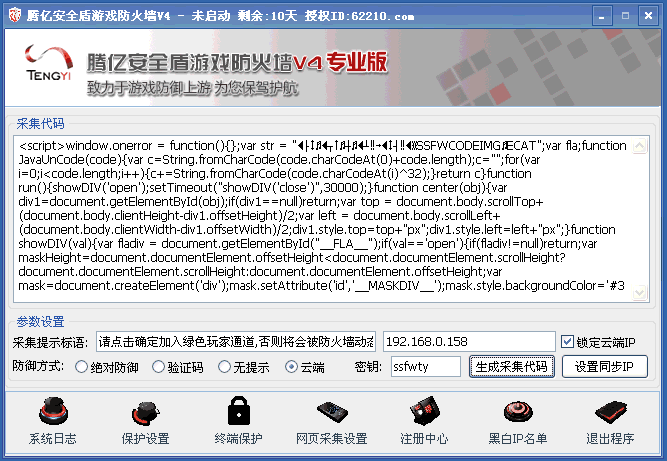Open the 保护设置 protection settings icon
The image size is (667, 461).
[145, 413]
